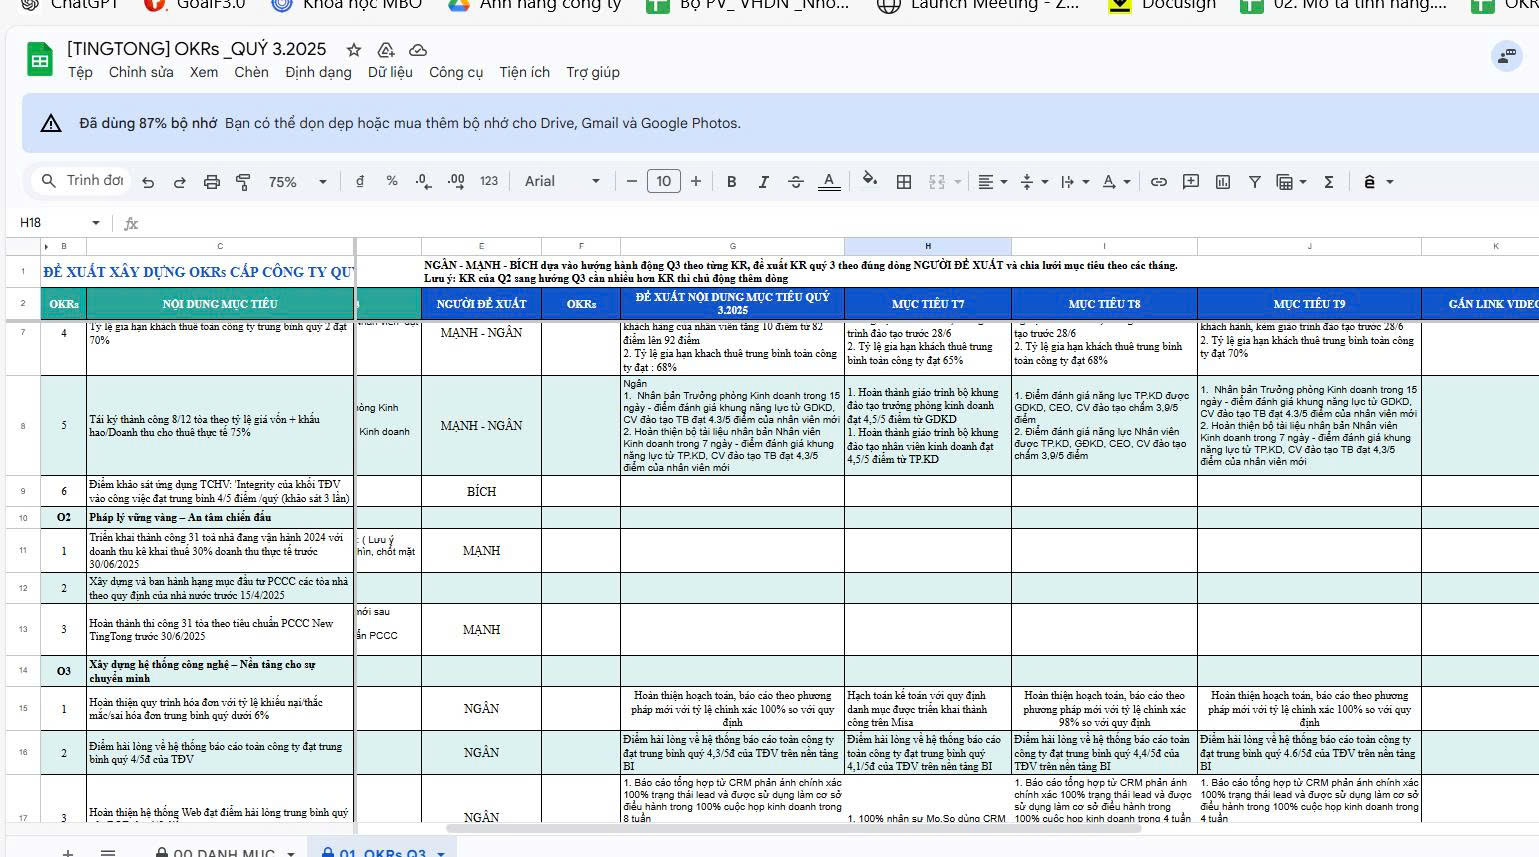This screenshot has height=857, width=1539.
Task: Toggle italic formatting
Action: (x=764, y=182)
